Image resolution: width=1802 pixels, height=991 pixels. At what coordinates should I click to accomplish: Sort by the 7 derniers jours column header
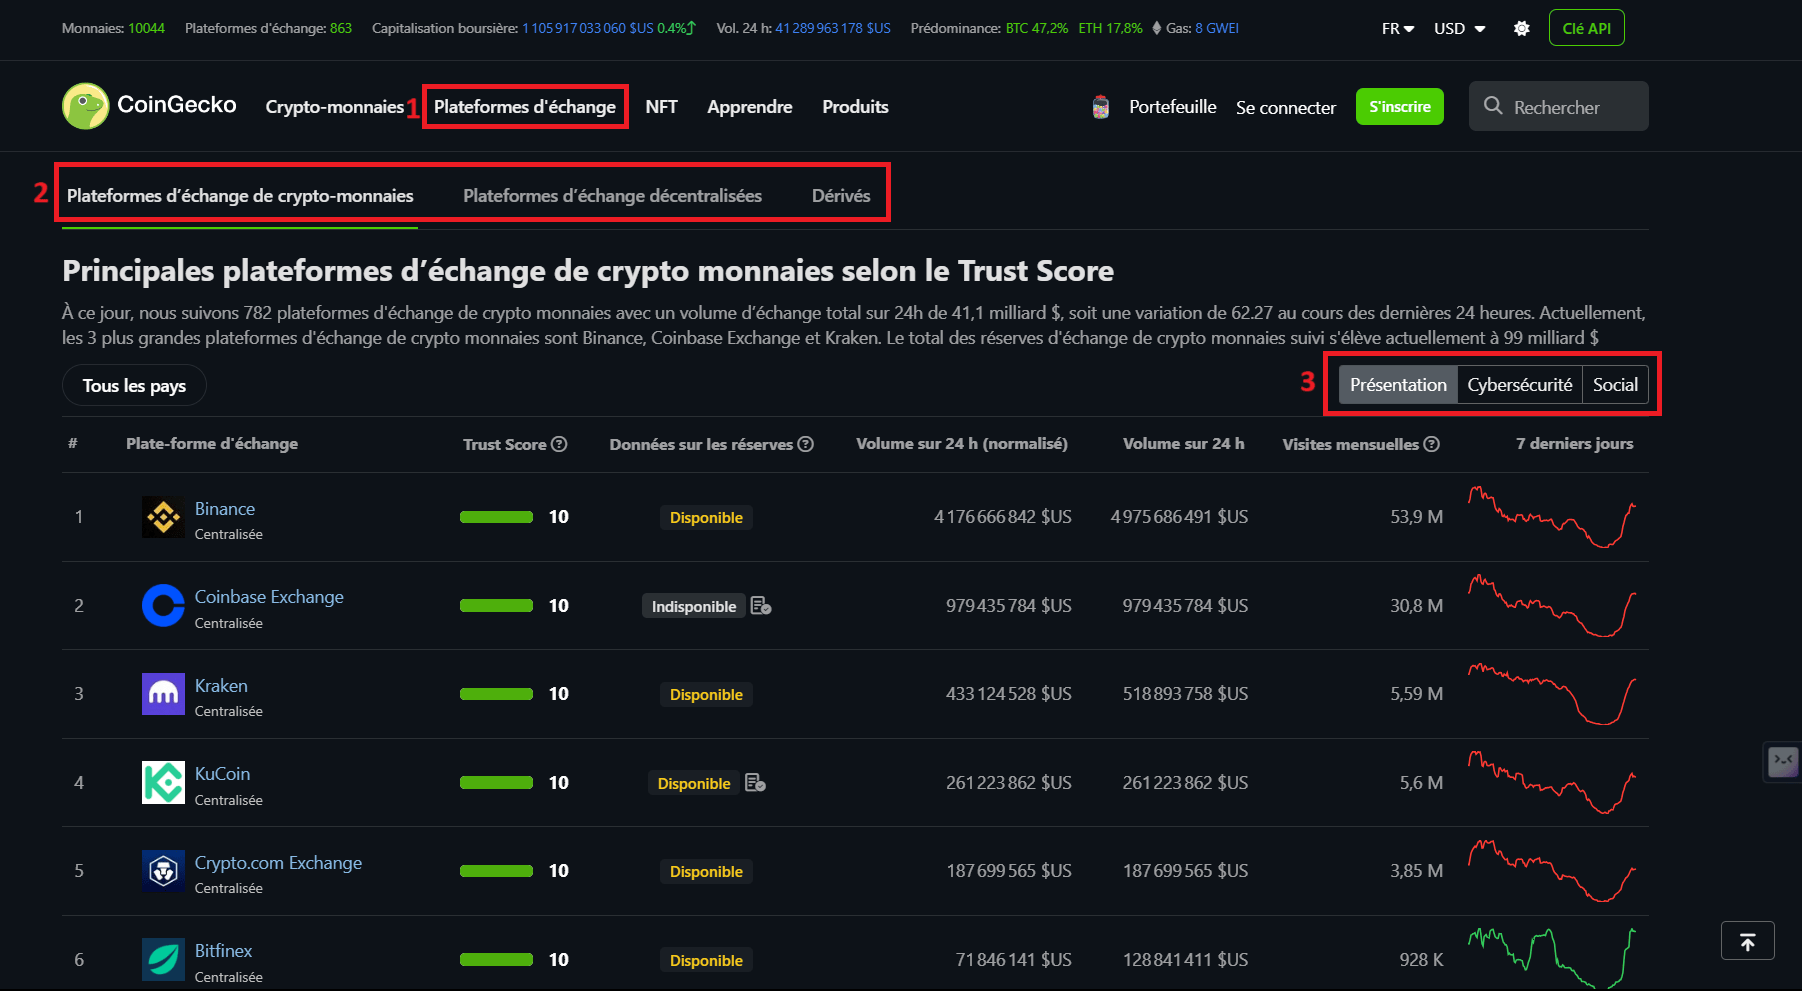[1574, 444]
